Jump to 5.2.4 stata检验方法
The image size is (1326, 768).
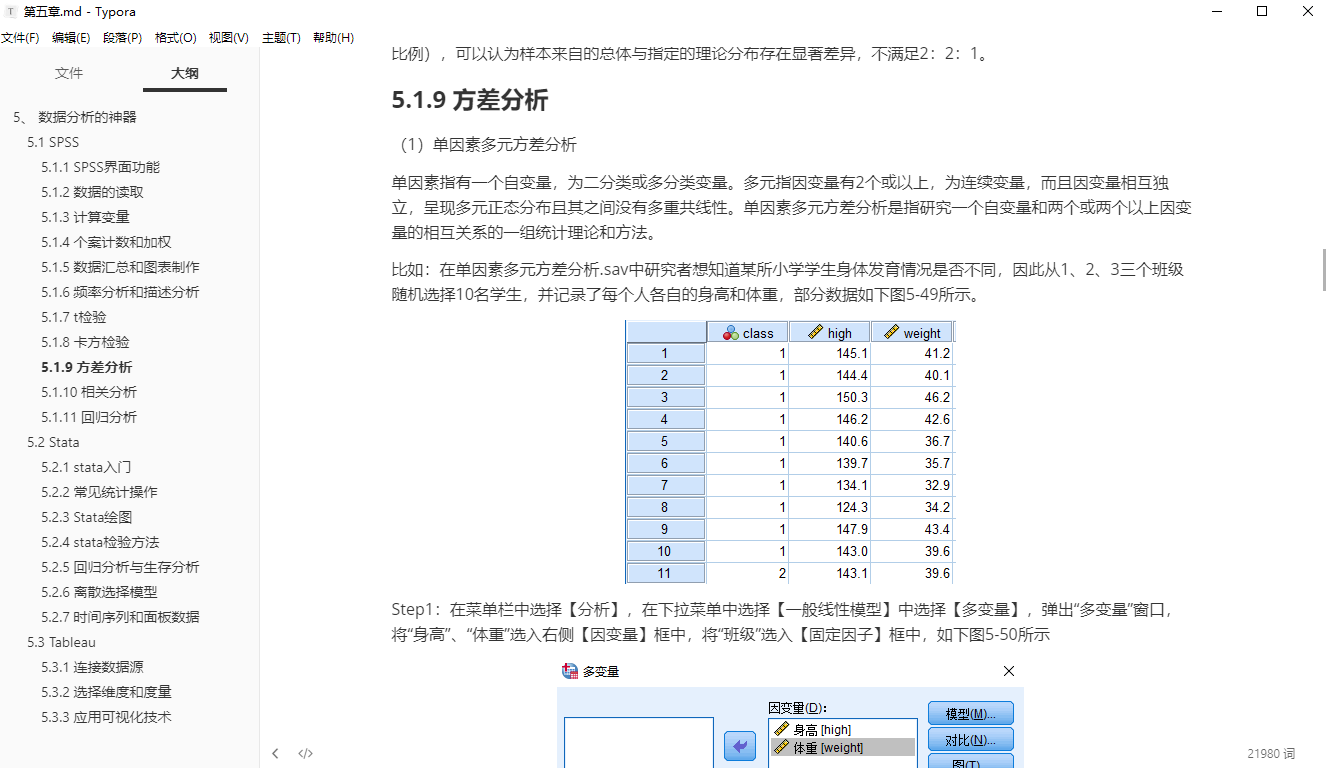pos(100,542)
